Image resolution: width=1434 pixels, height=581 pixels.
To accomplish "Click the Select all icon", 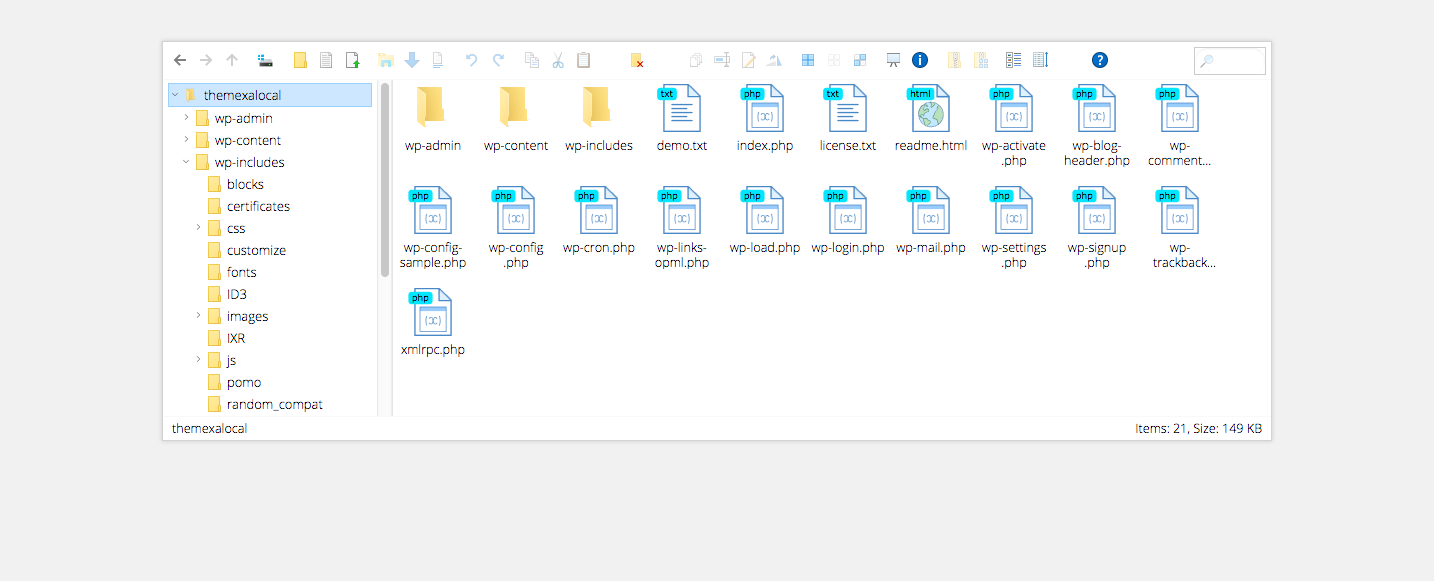I will pos(807,60).
